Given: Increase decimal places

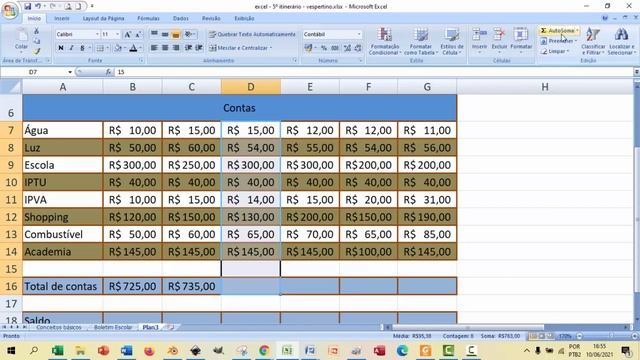Looking at the screenshot, I should (347, 48).
